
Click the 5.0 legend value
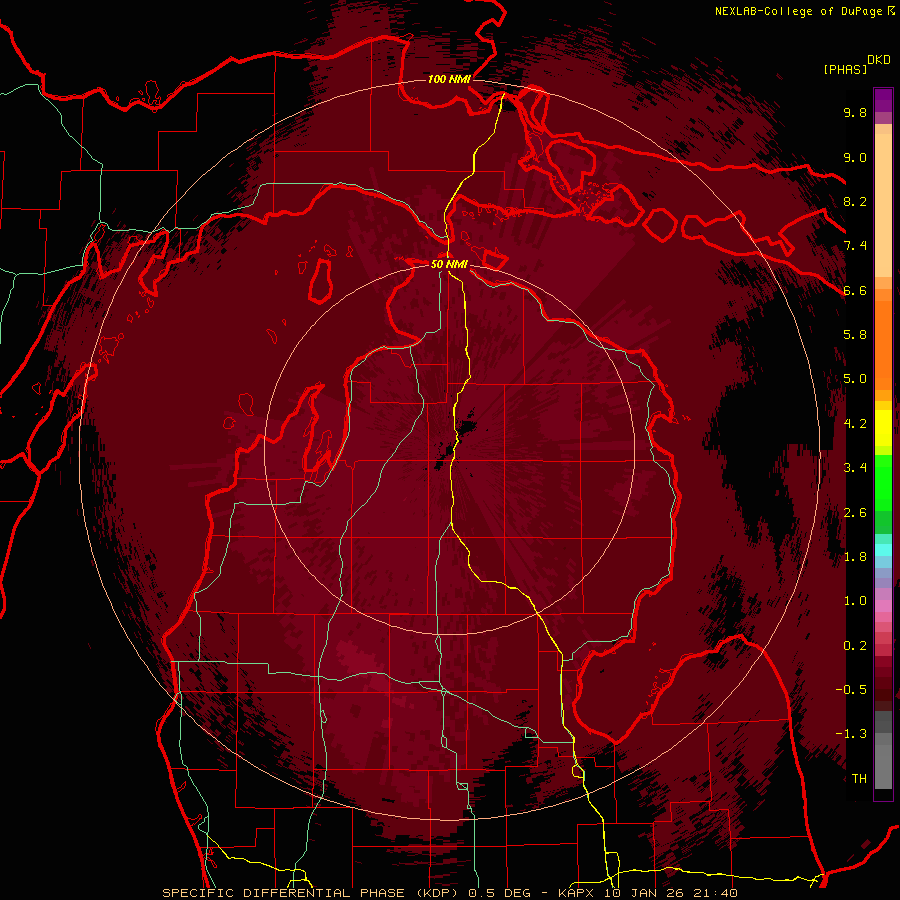point(855,379)
